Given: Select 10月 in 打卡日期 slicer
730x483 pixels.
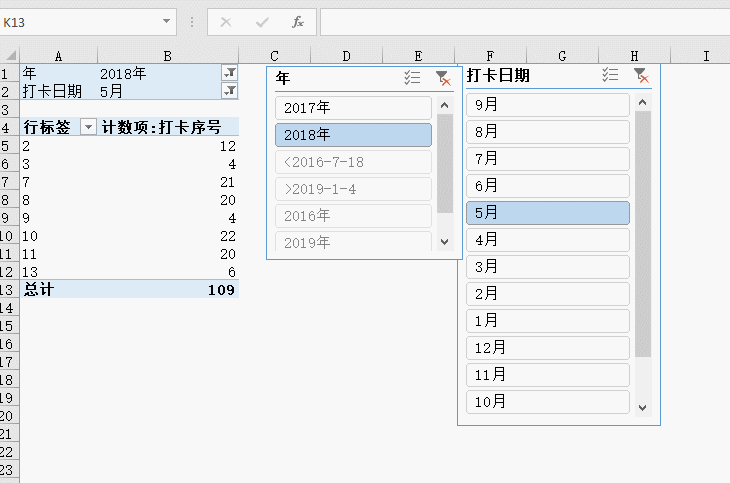Looking at the screenshot, I should [548, 402].
